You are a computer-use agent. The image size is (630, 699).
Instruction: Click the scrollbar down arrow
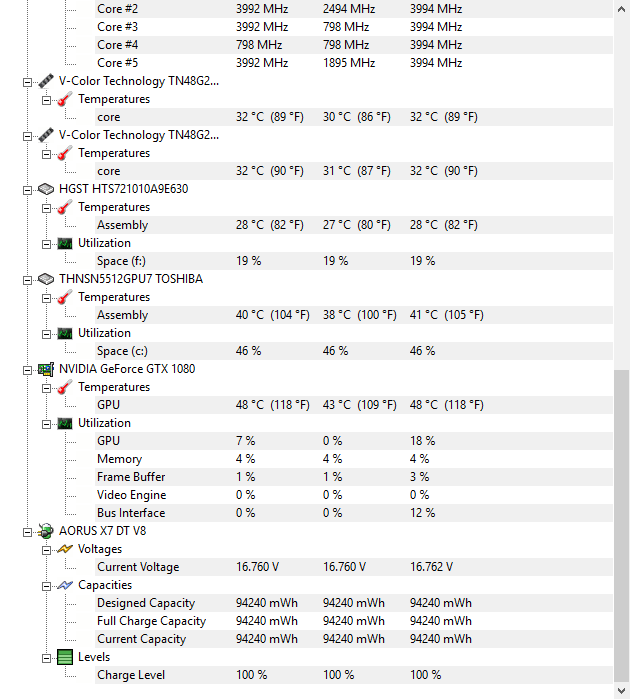(x=621, y=691)
